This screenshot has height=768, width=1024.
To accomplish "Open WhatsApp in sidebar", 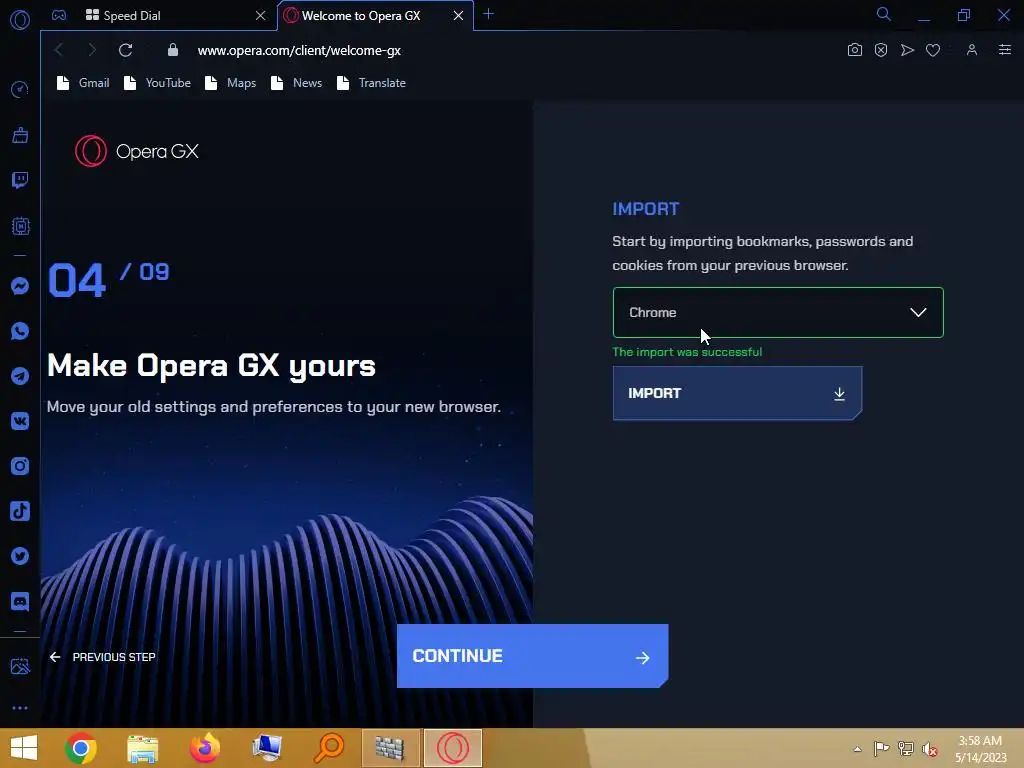I will 20,331.
